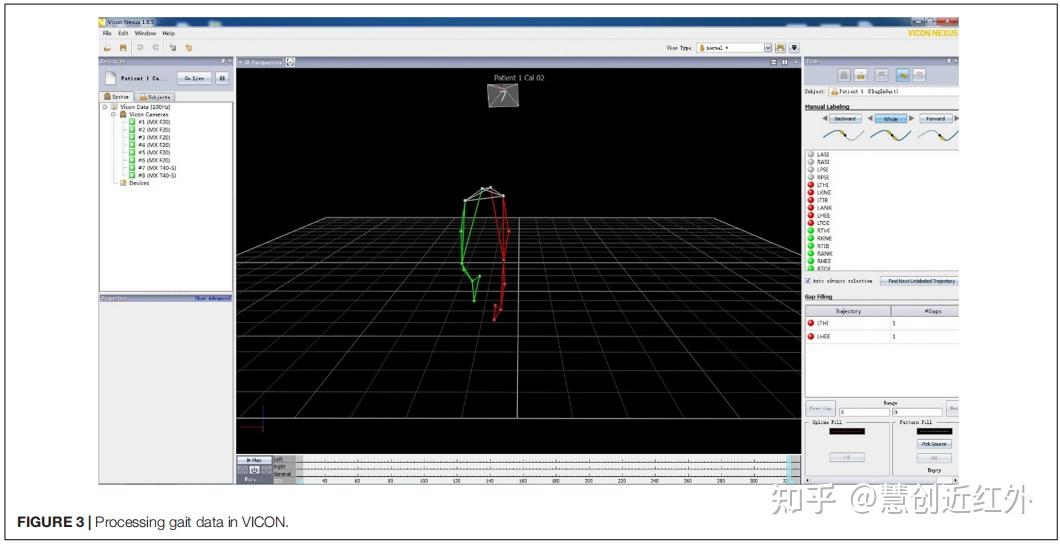Split the 3D view vertically
Image resolution: width=1060 pixels, height=544 pixels.
click(785, 62)
